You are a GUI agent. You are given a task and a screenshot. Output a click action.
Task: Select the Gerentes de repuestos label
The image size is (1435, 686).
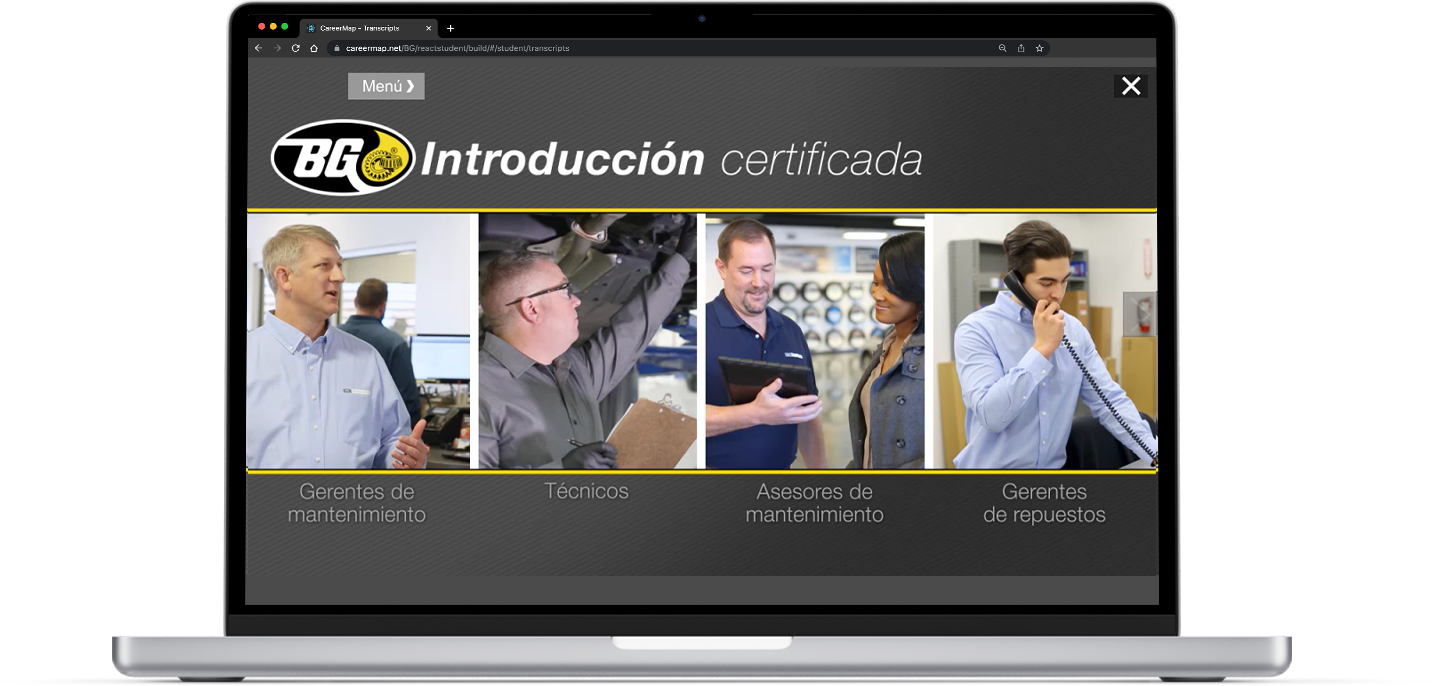(x=1044, y=503)
